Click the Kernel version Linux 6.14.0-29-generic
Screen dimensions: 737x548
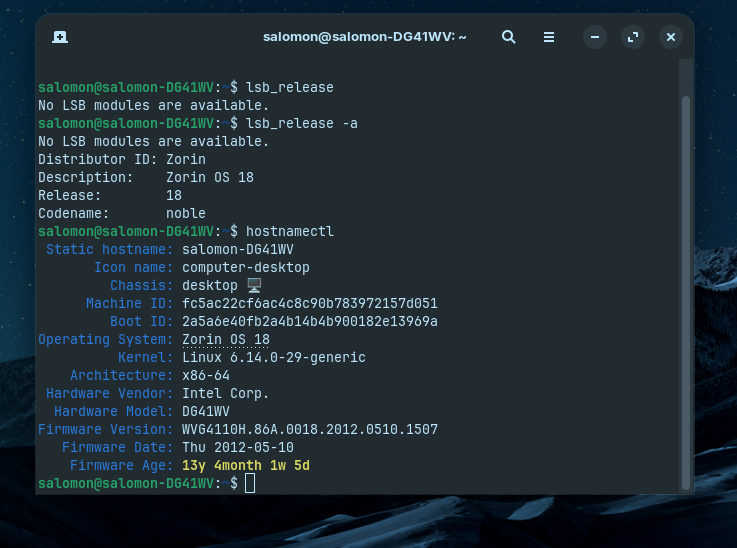(x=274, y=357)
